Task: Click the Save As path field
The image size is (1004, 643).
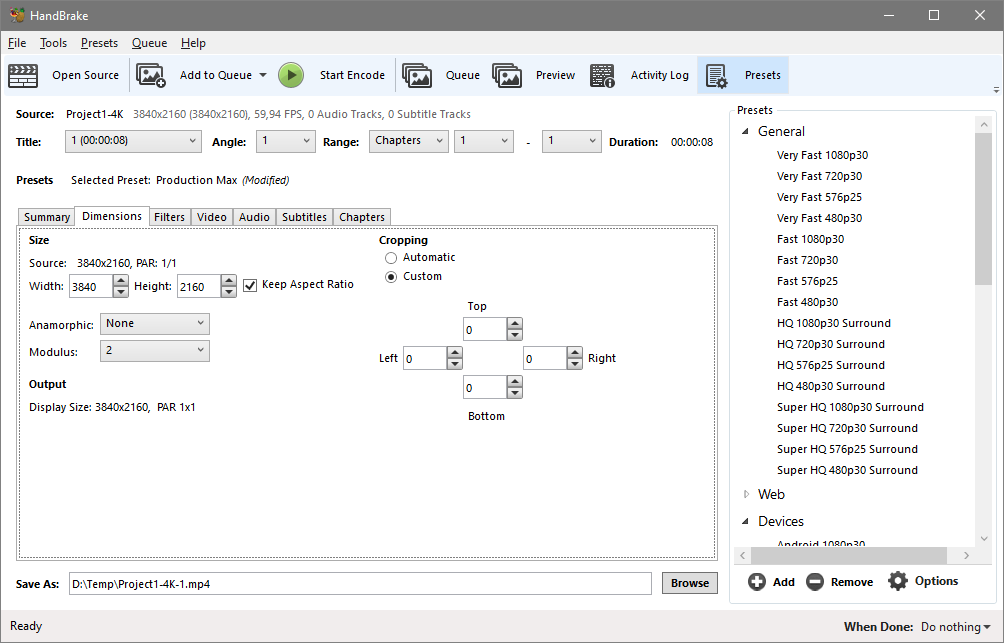Action: click(x=360, y=583)
